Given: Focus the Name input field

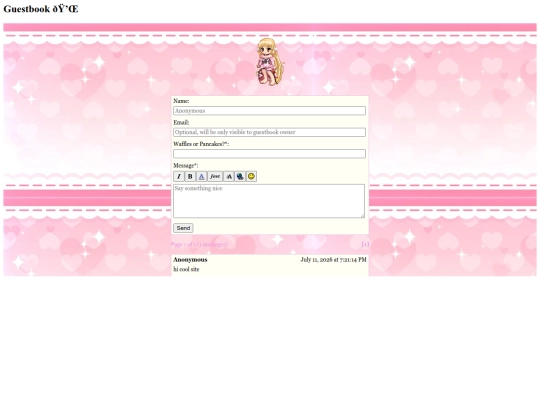Looking at the screenshot, I should click(269, 111).
